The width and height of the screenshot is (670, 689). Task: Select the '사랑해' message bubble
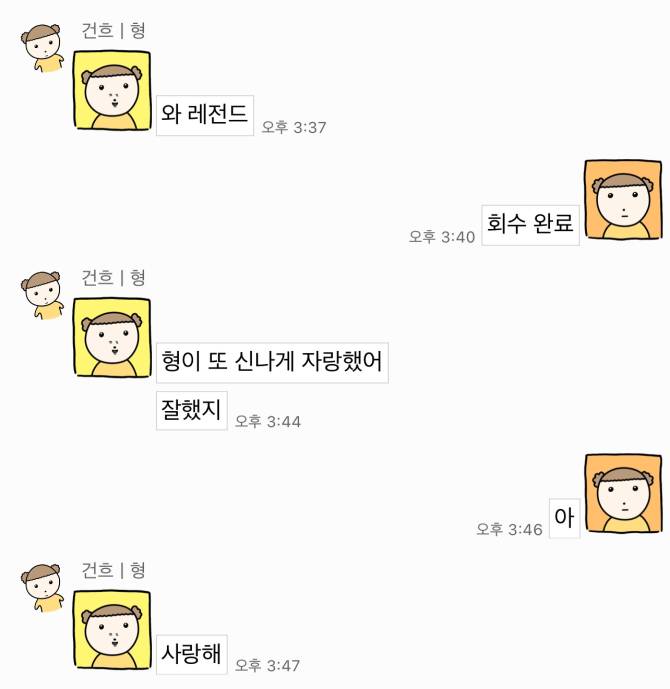click(192, 654)
